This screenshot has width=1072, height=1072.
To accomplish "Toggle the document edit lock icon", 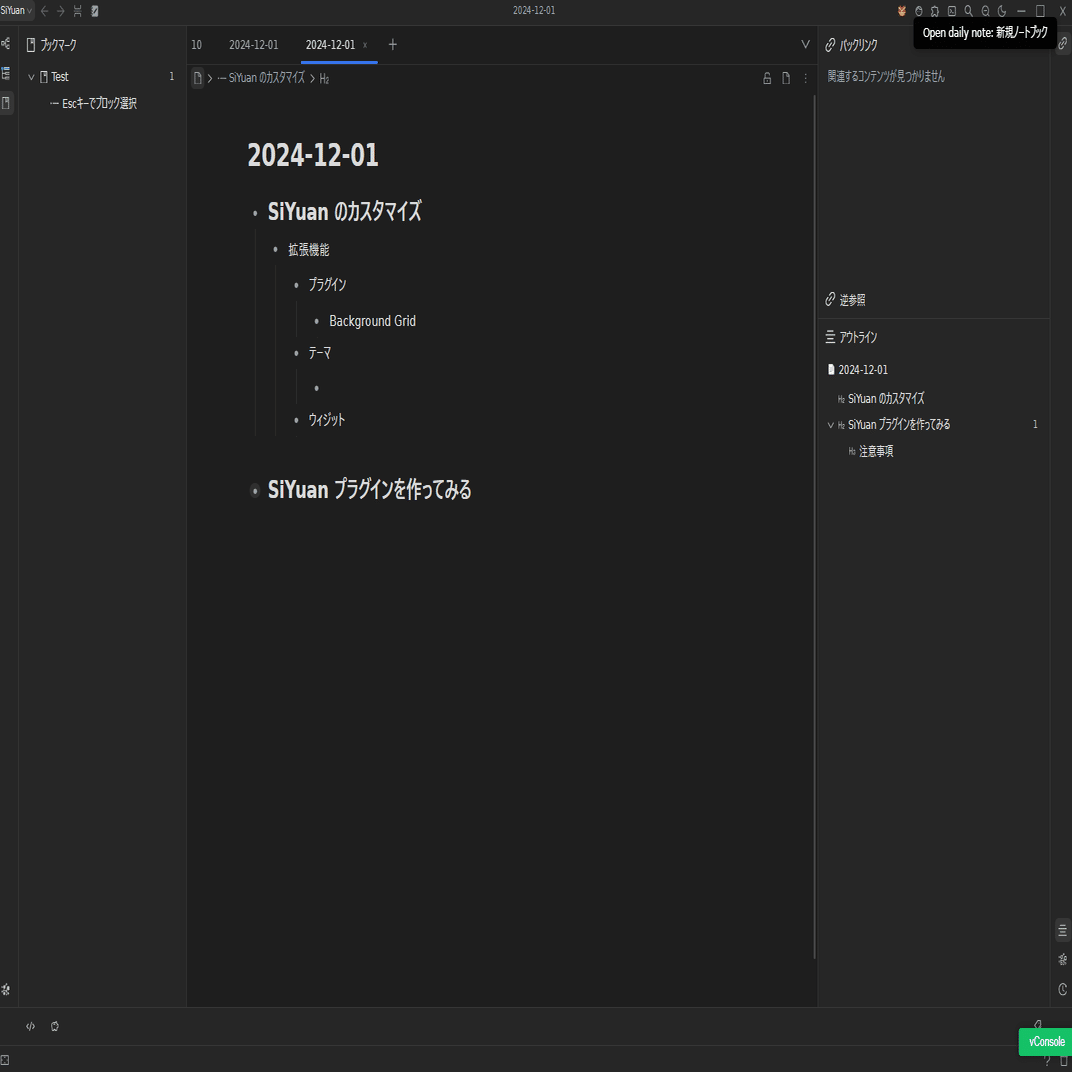I will point(767,79).
